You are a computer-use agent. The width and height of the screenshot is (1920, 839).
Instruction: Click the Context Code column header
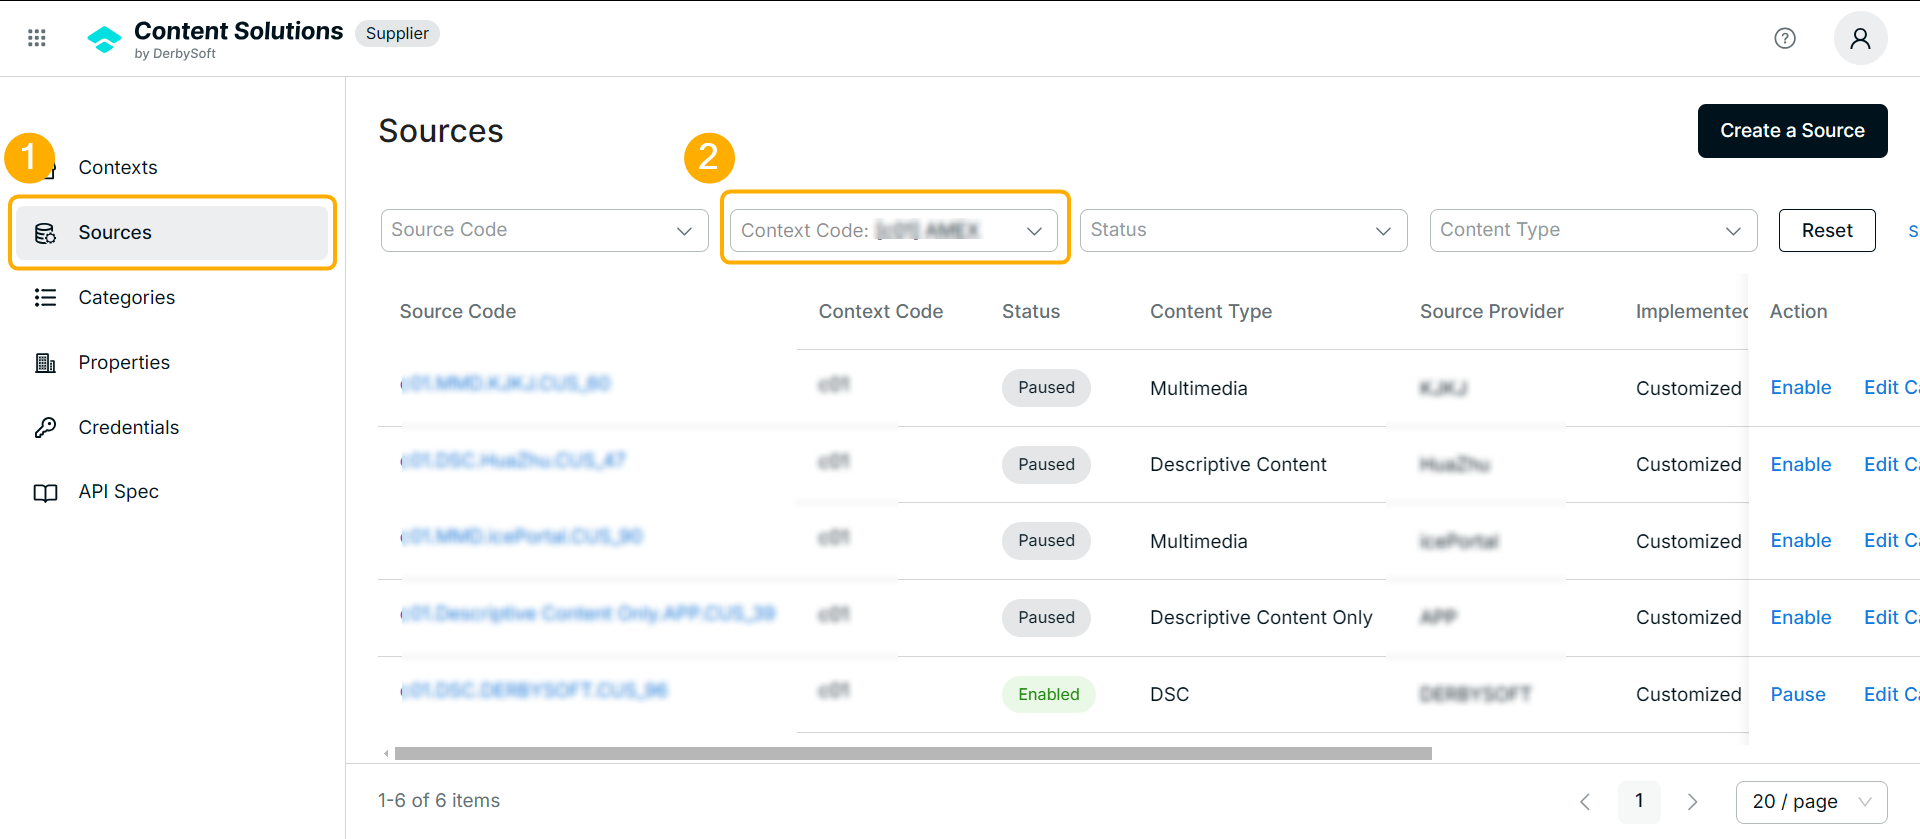point(881,311)
